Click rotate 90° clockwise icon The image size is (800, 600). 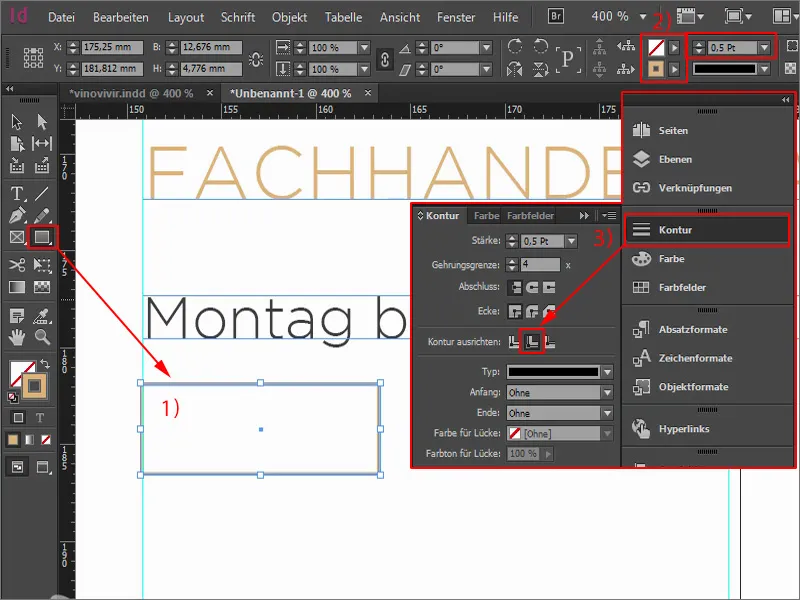tap(515, 46)
